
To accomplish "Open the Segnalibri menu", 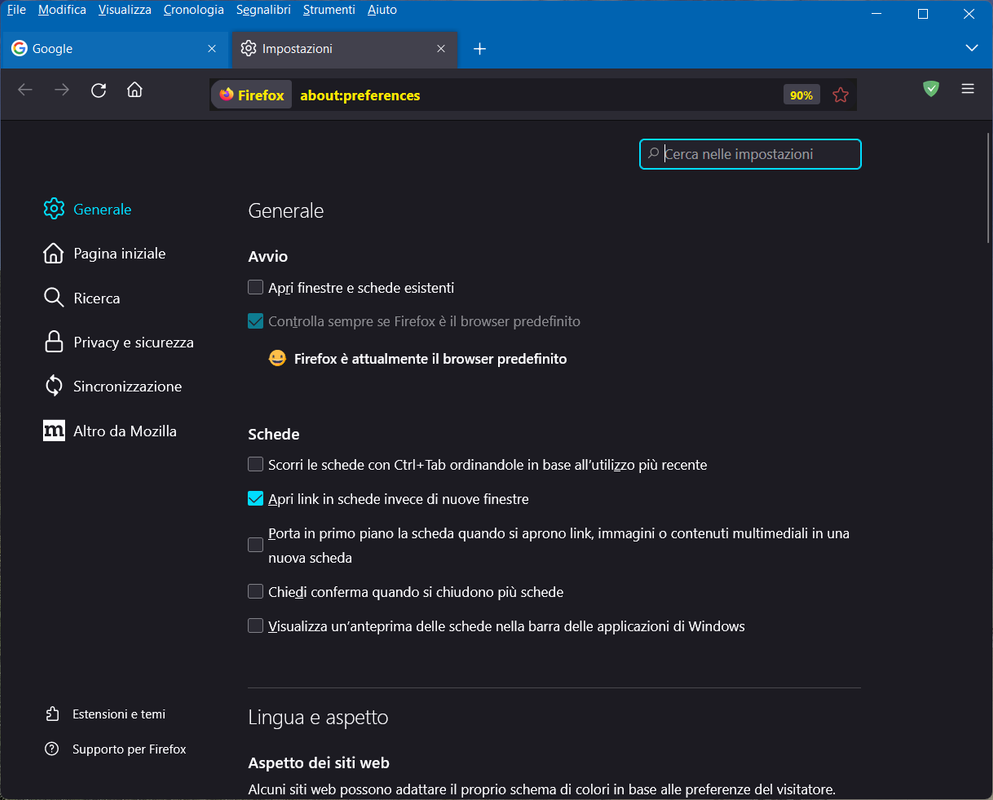I will click(263, 10).
